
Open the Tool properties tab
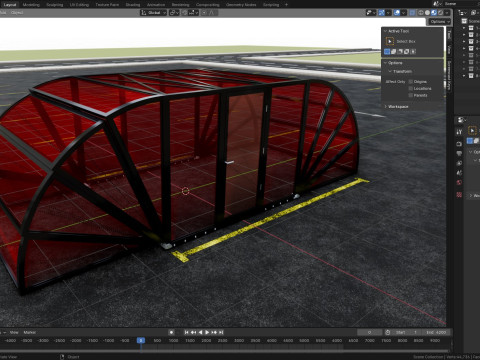[x=459, y=132]
